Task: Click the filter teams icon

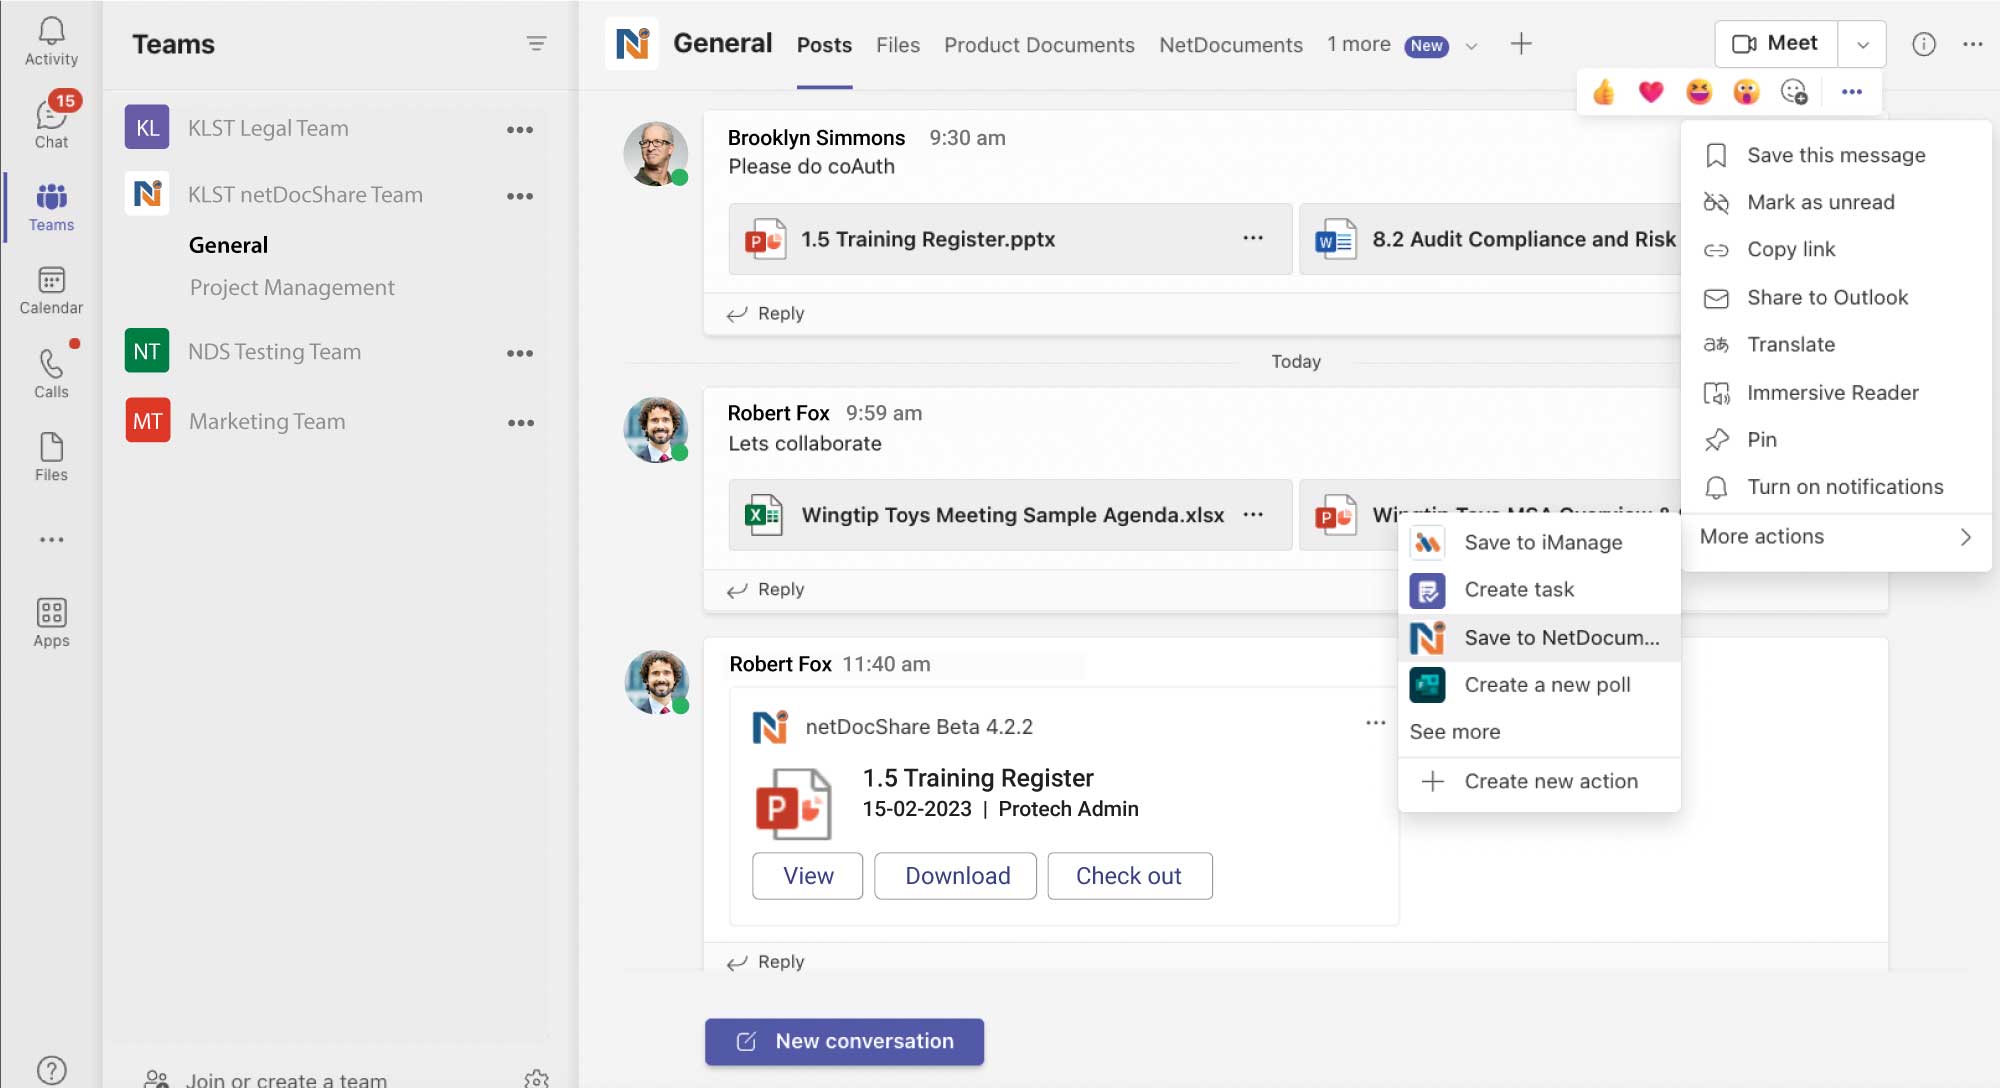Action: tap(536, 44)
